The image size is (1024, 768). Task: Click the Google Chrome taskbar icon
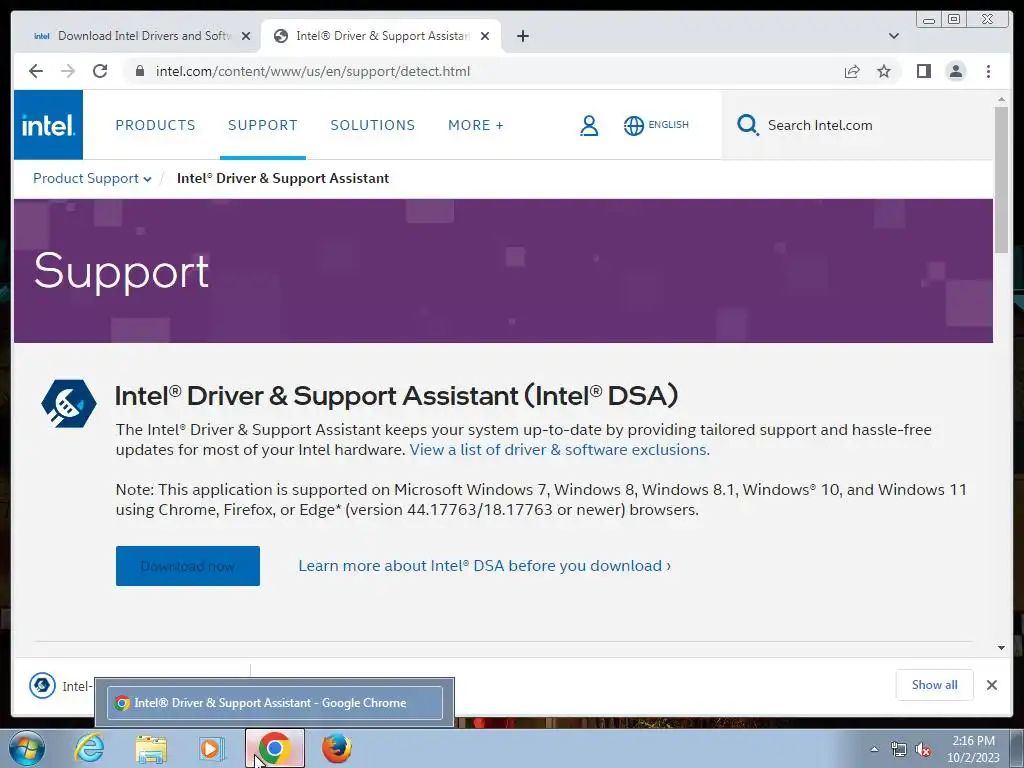click(x=275, y=748)
